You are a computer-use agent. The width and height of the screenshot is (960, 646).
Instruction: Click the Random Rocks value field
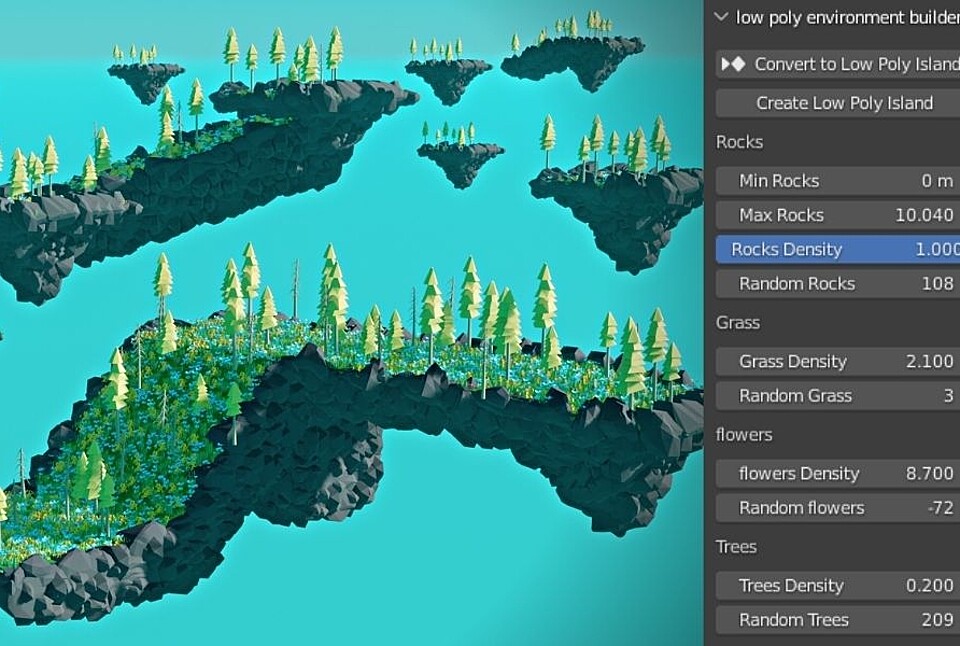point(837,283)
